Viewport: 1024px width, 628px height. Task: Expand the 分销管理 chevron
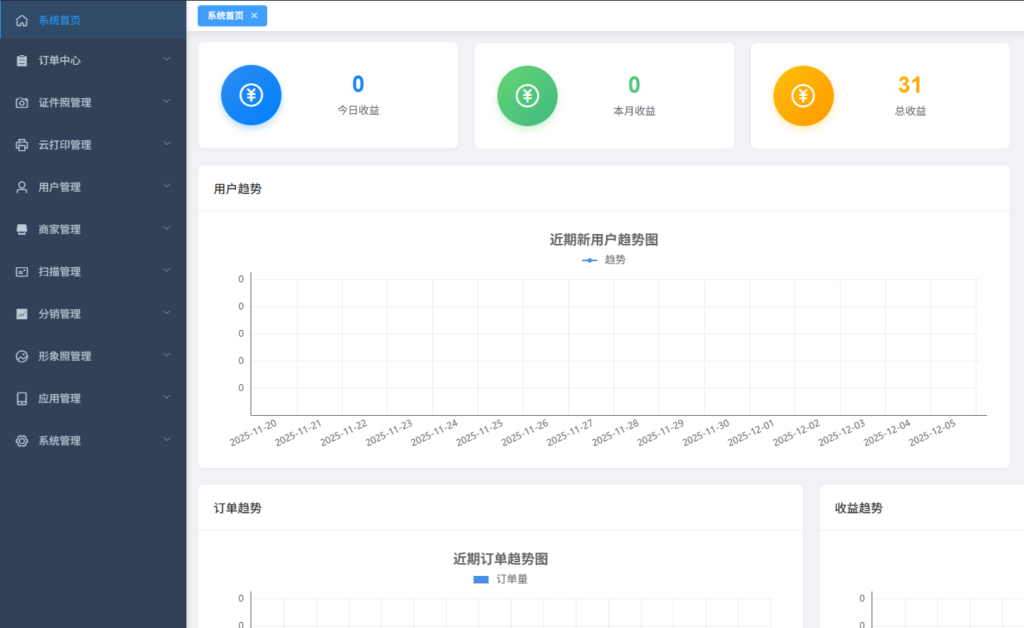(x=167, y=313)
